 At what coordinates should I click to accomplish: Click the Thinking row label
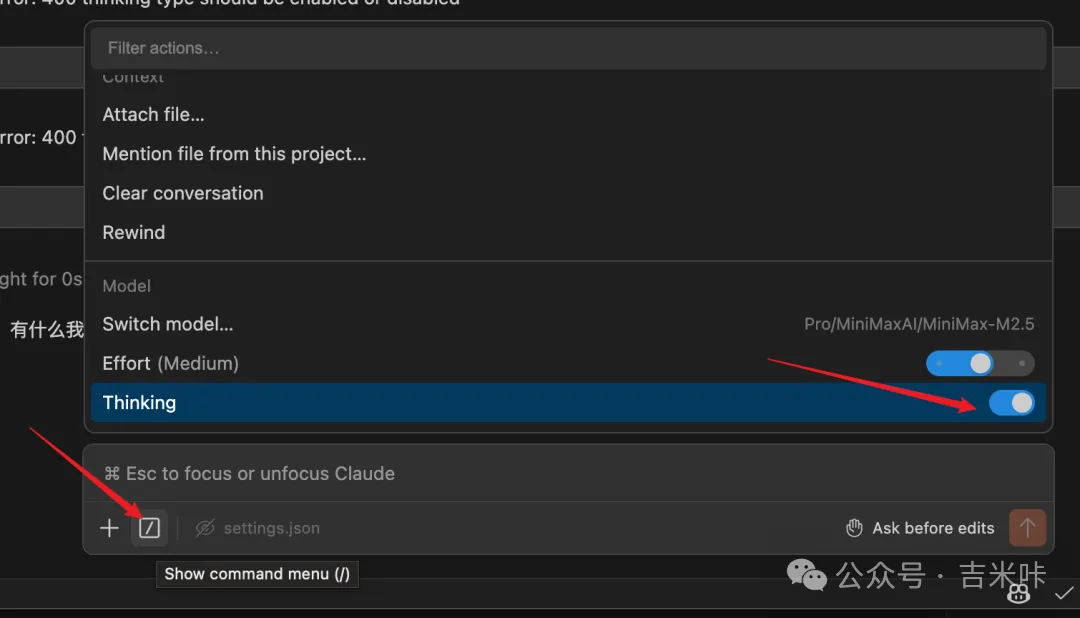tap(139, 403)
